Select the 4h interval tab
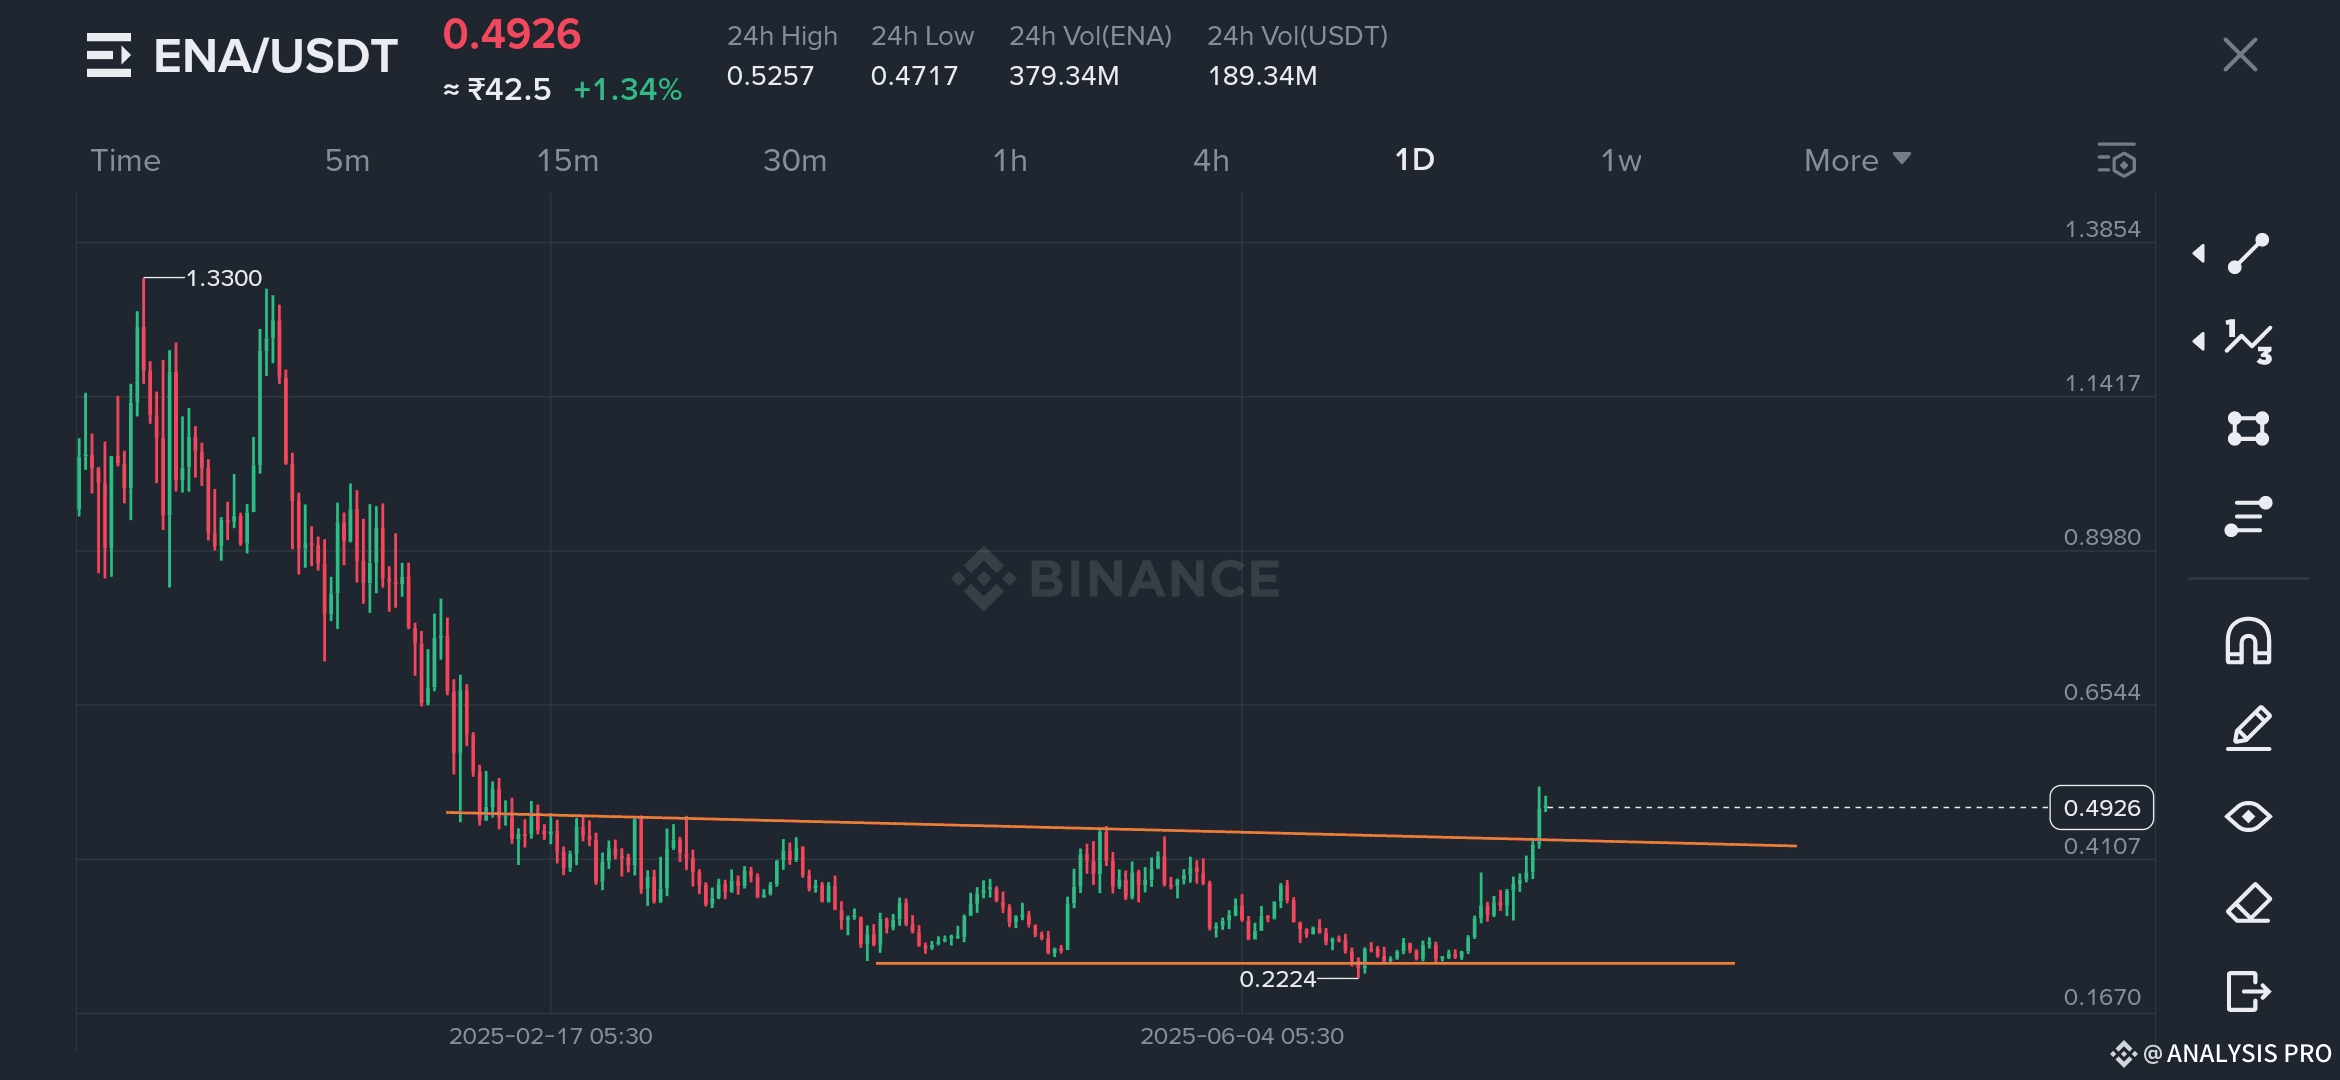 point(1211,160)
